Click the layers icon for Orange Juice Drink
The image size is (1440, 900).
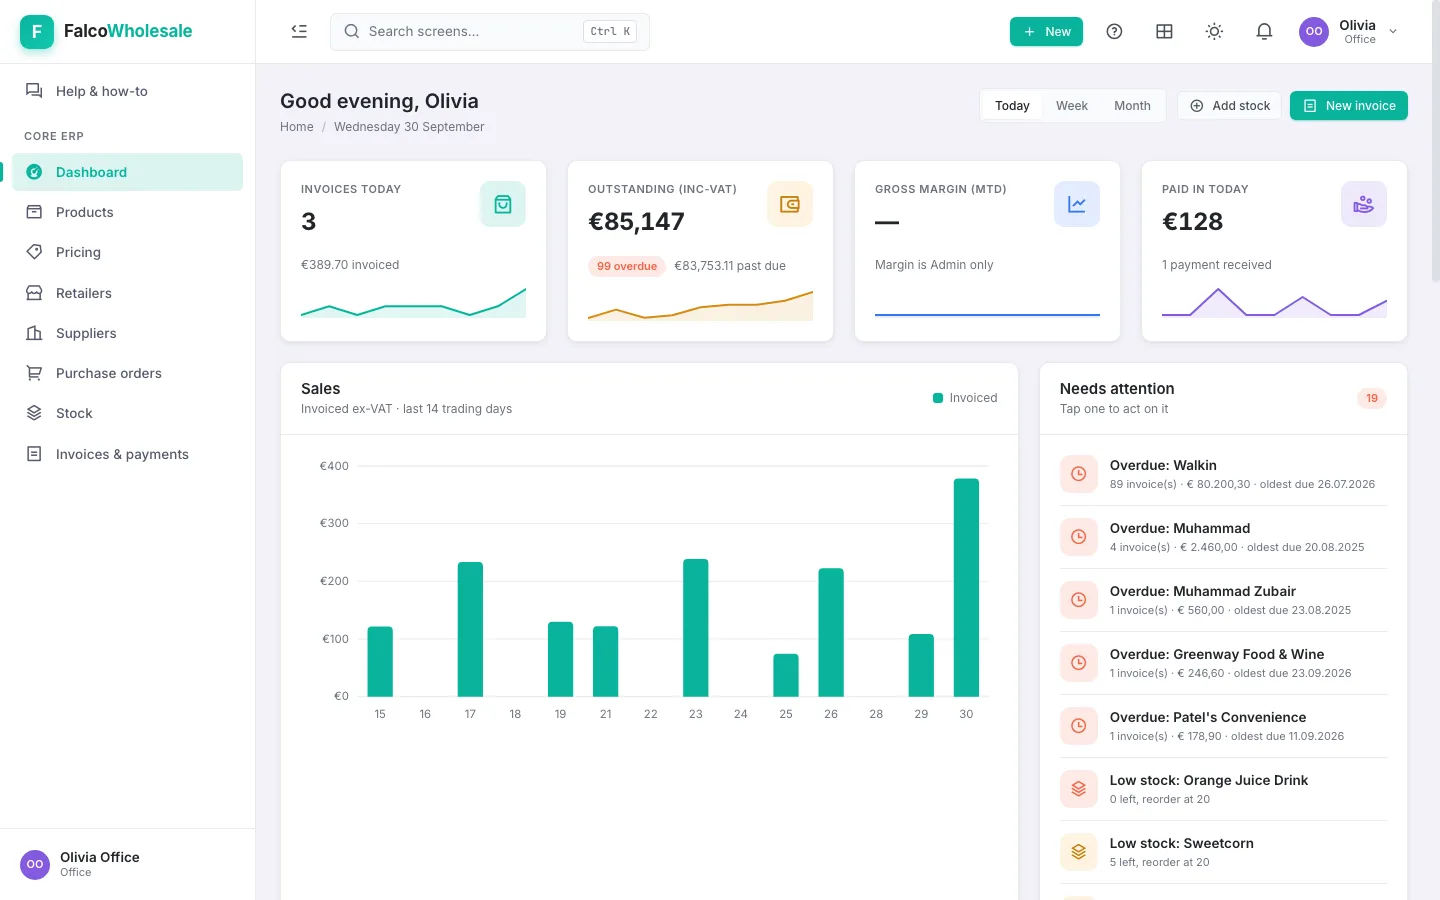point(1079,789)
